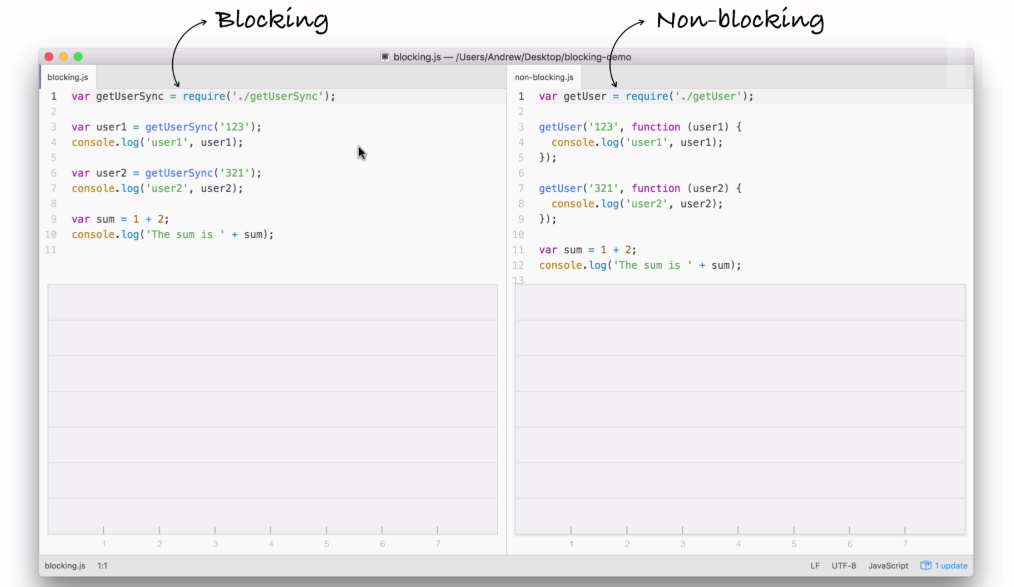Open the LF line ending selector
Image resolution: width=1014 pixels, height=587 pixels.
[x=815, y=566]
